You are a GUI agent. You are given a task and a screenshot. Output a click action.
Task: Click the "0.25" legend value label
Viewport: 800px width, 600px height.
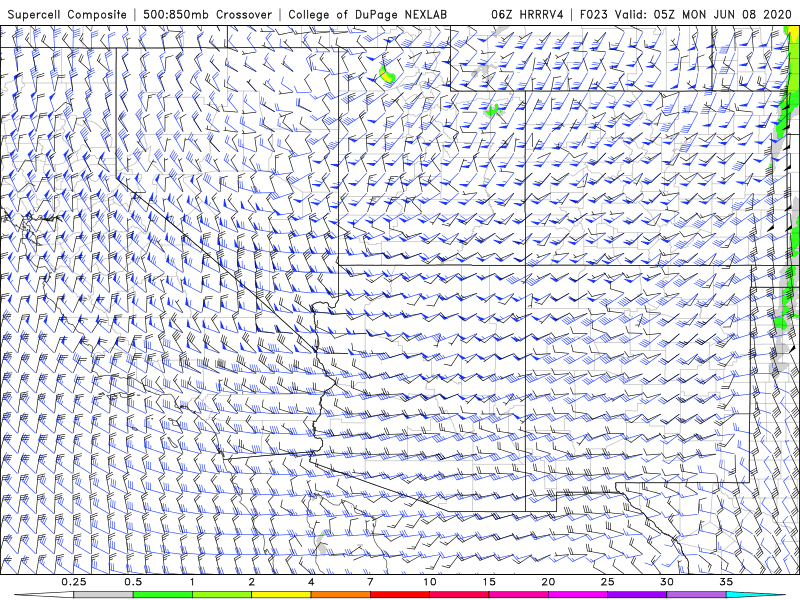coord(73,582)
